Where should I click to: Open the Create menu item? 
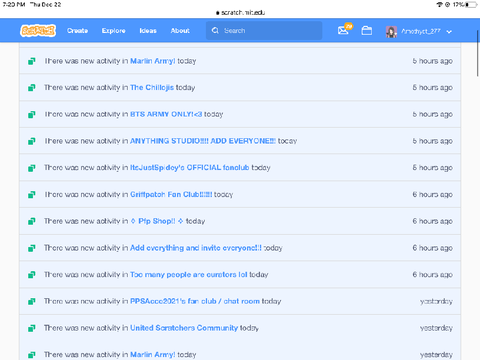[x=77, y=31]
